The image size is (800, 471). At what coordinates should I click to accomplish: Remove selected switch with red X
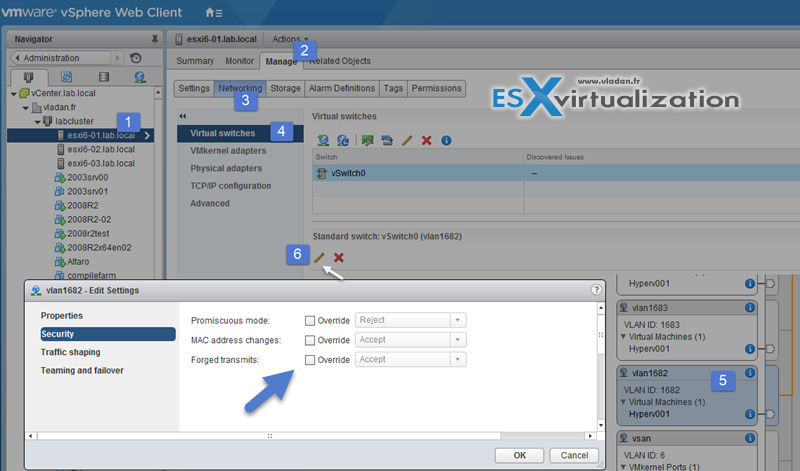point(427,140)
